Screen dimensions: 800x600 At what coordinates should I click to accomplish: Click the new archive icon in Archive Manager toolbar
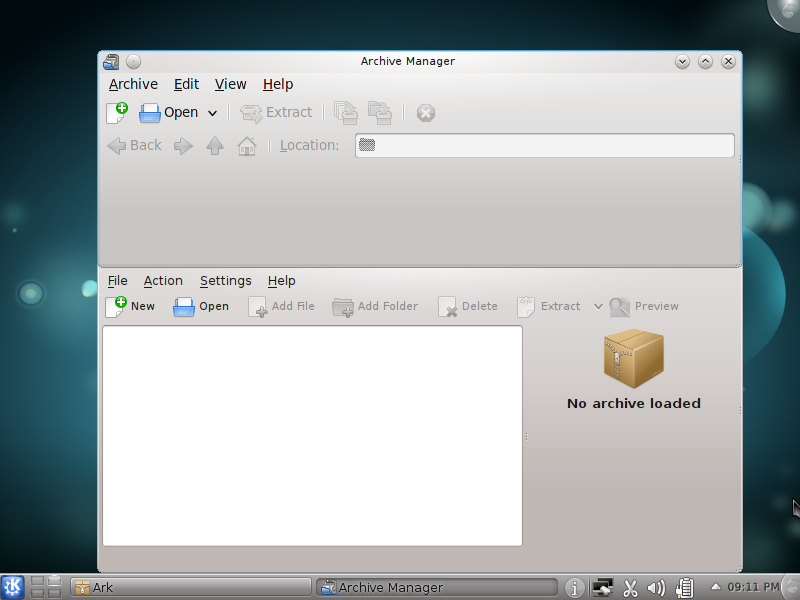[117, 112]
